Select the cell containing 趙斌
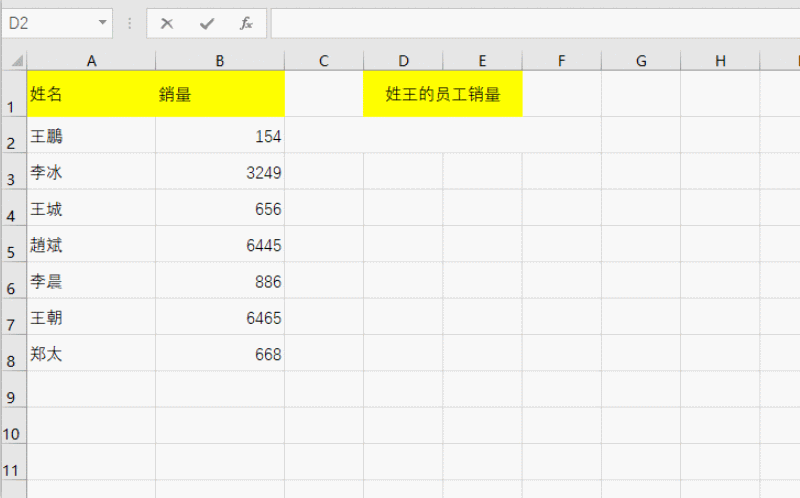The image size is (800, 498). click(91, 244)
